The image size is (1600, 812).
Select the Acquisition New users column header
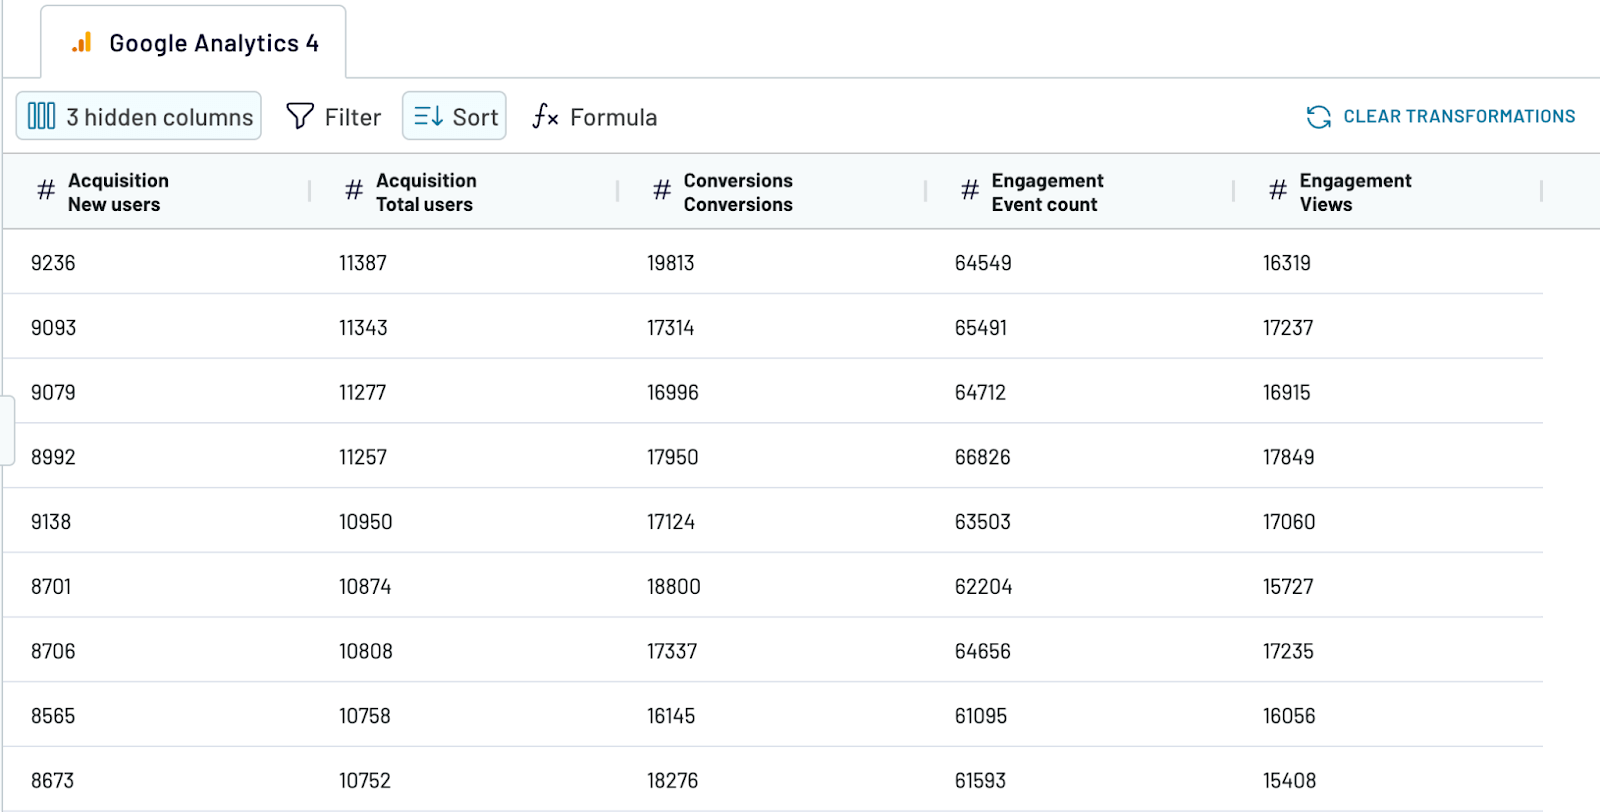(156, 192)
